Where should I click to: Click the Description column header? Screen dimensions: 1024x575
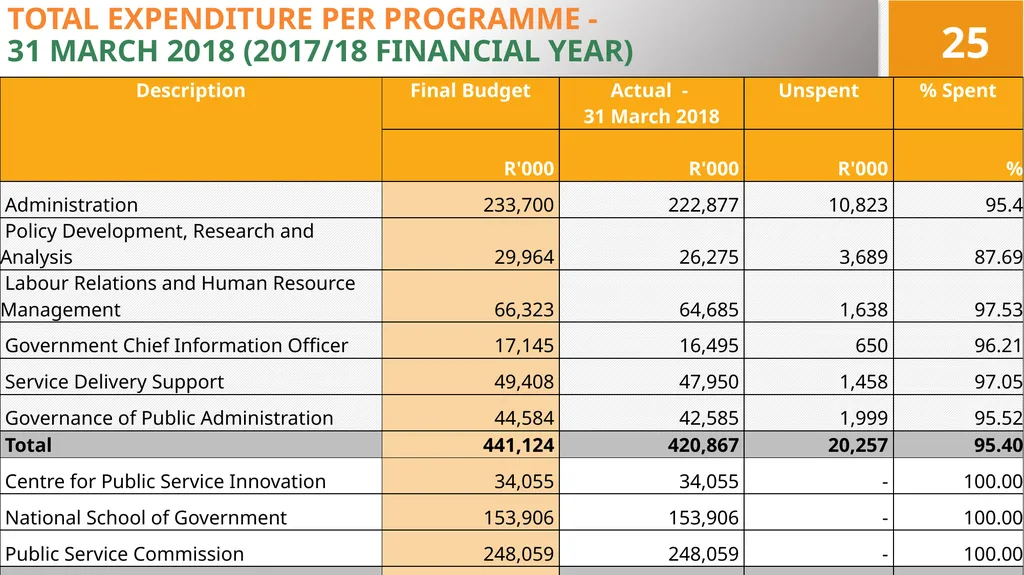[191, 91]
